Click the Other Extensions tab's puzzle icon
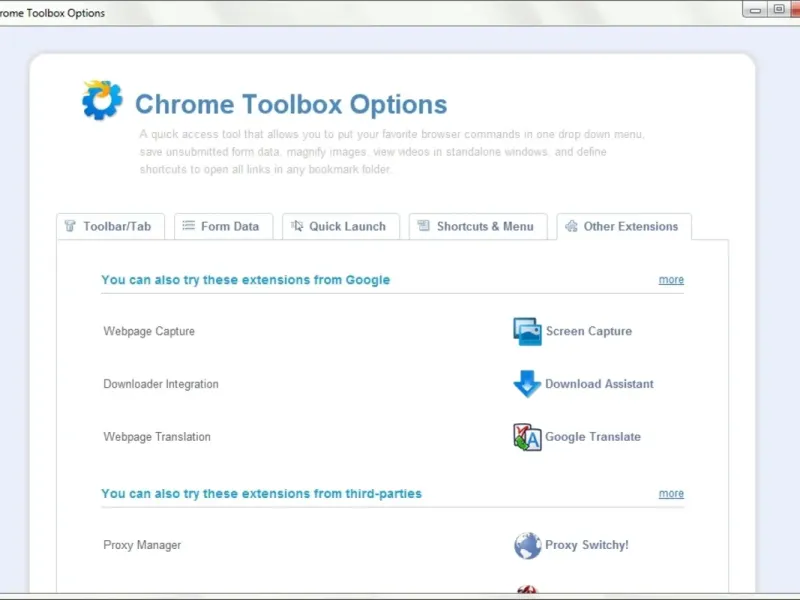The height and width of the screenshot is (600, 800). (571, 226)
